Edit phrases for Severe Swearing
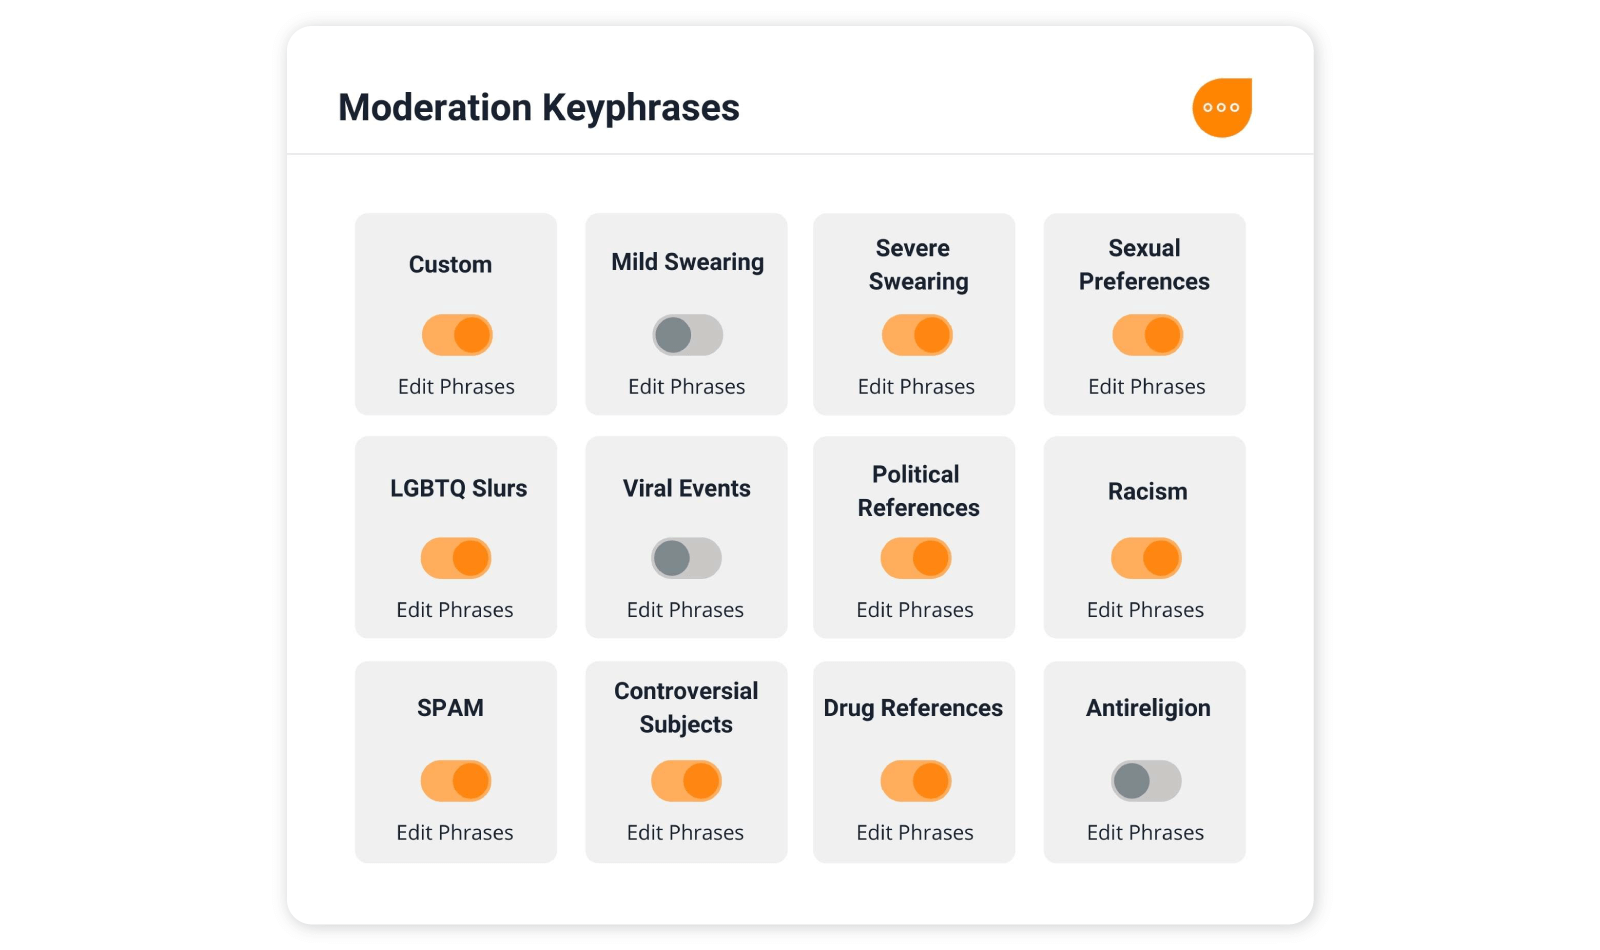Image resolution: width=1600 pixels, height=950 pixels. click(x=914, y=387)
